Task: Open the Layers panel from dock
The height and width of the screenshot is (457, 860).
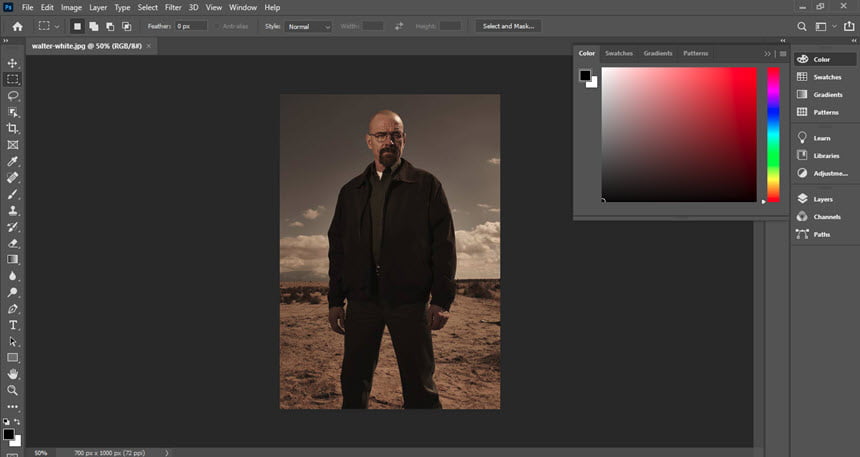Action: click(824, 199)
